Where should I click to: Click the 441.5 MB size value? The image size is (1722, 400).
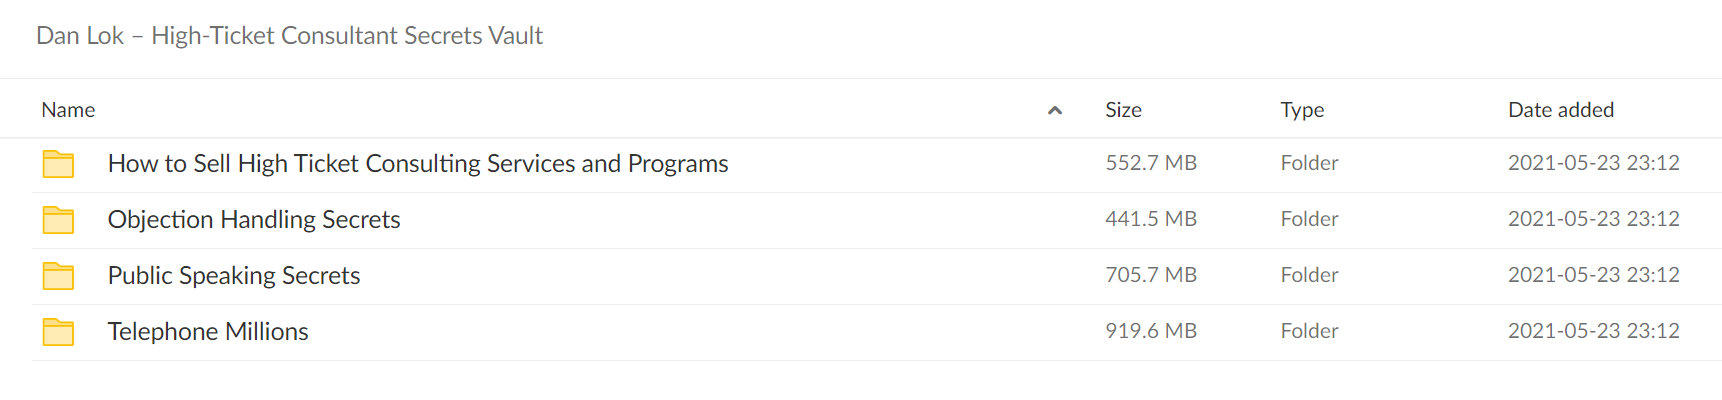(1151, 219)
